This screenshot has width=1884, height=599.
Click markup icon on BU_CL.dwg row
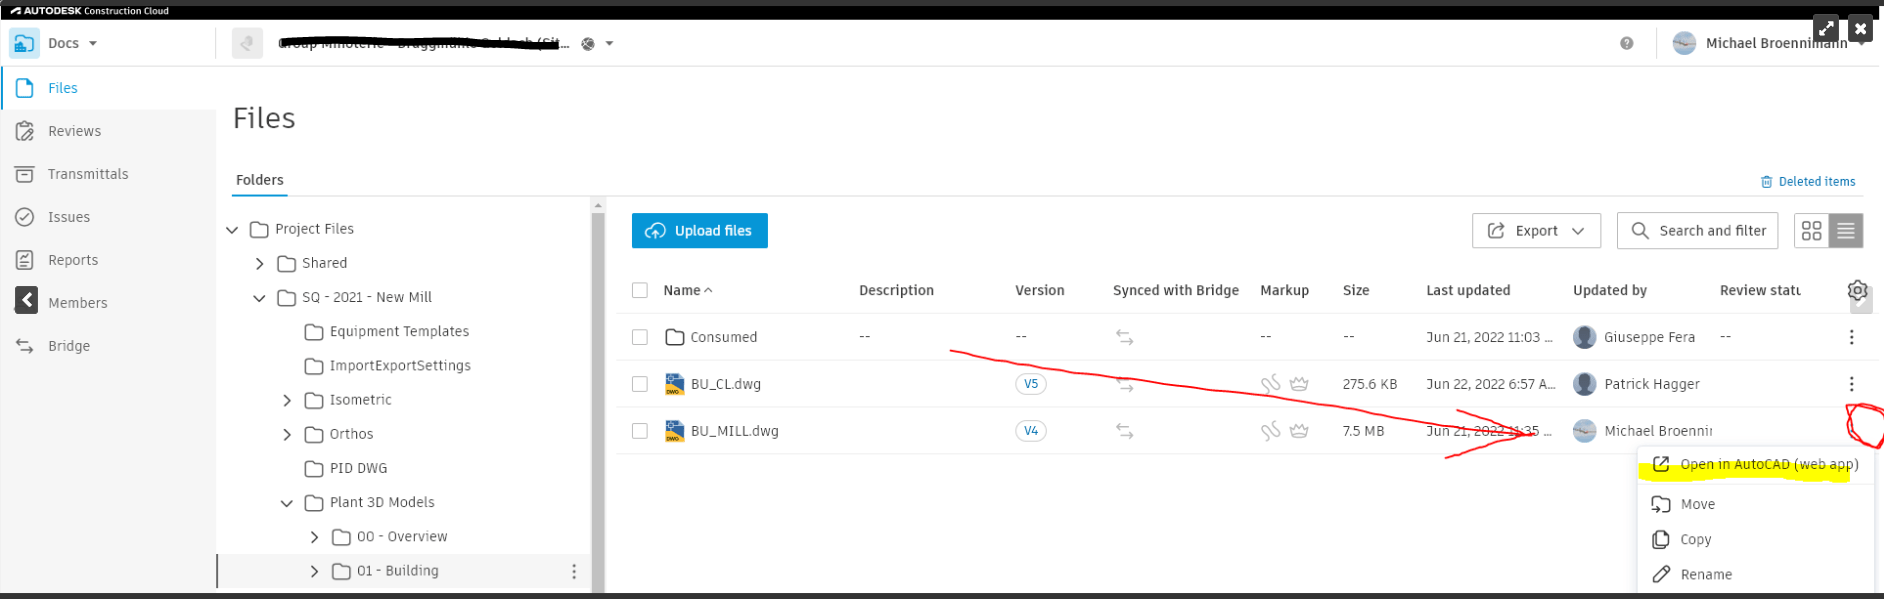[x=1270, y=384]
